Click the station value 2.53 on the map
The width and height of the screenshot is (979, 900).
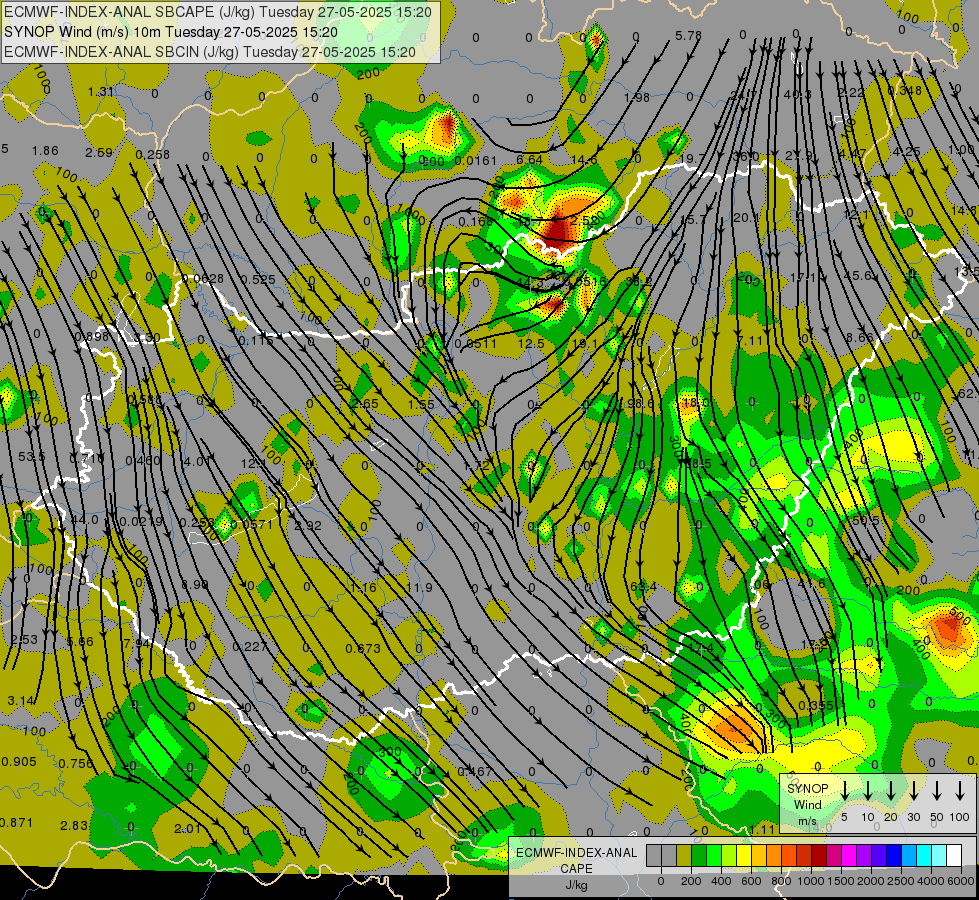[24, 640]
